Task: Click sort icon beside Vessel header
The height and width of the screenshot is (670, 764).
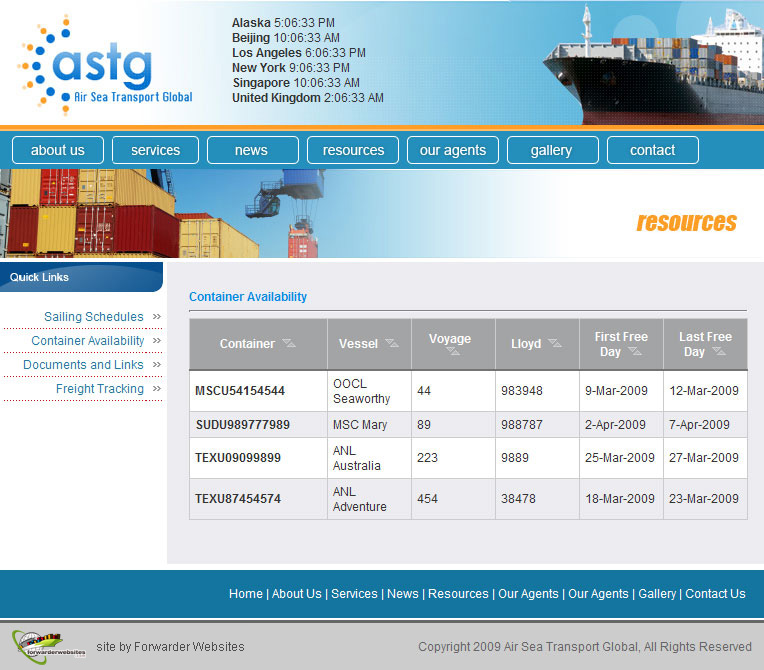Action: pos(391,344)
